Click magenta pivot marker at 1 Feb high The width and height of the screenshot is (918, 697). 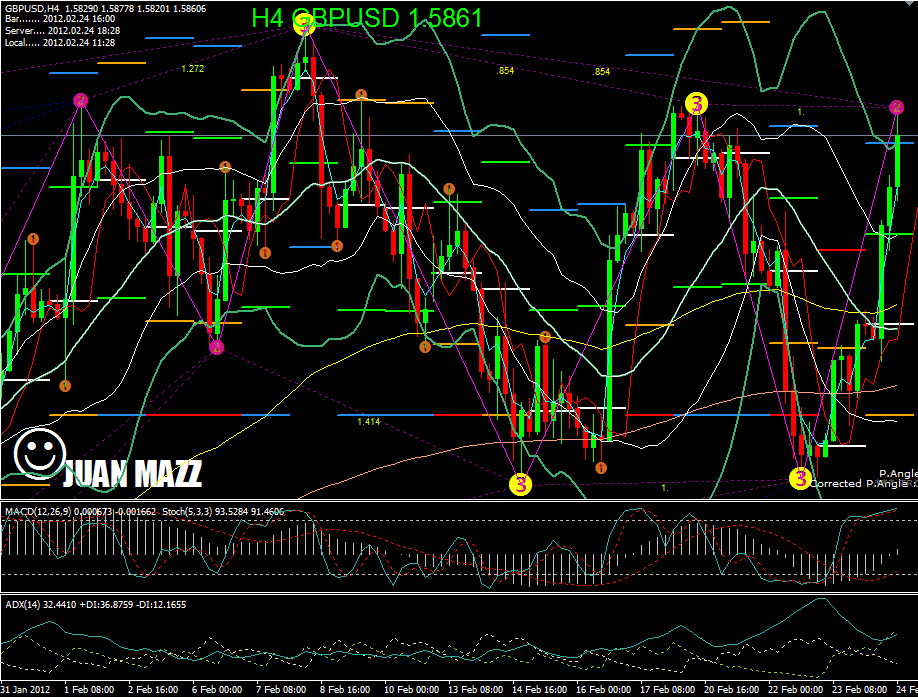point(81,99)
